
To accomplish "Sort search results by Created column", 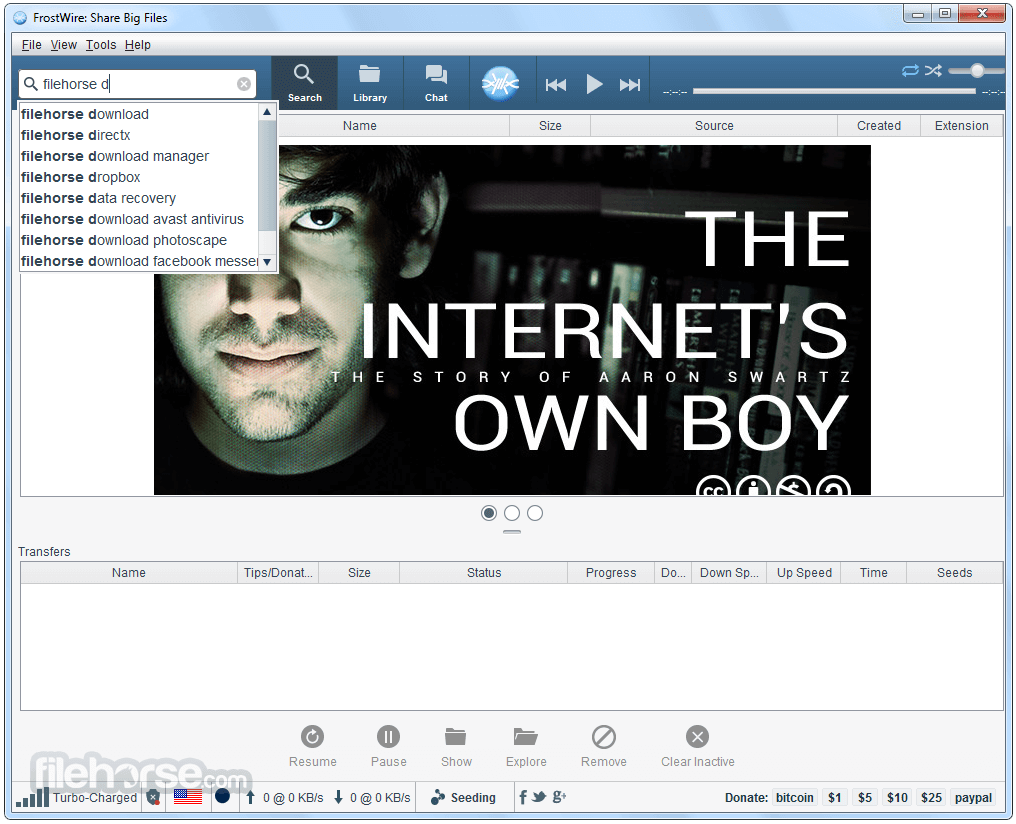I will pyautogui.click(x=879, y=126).
